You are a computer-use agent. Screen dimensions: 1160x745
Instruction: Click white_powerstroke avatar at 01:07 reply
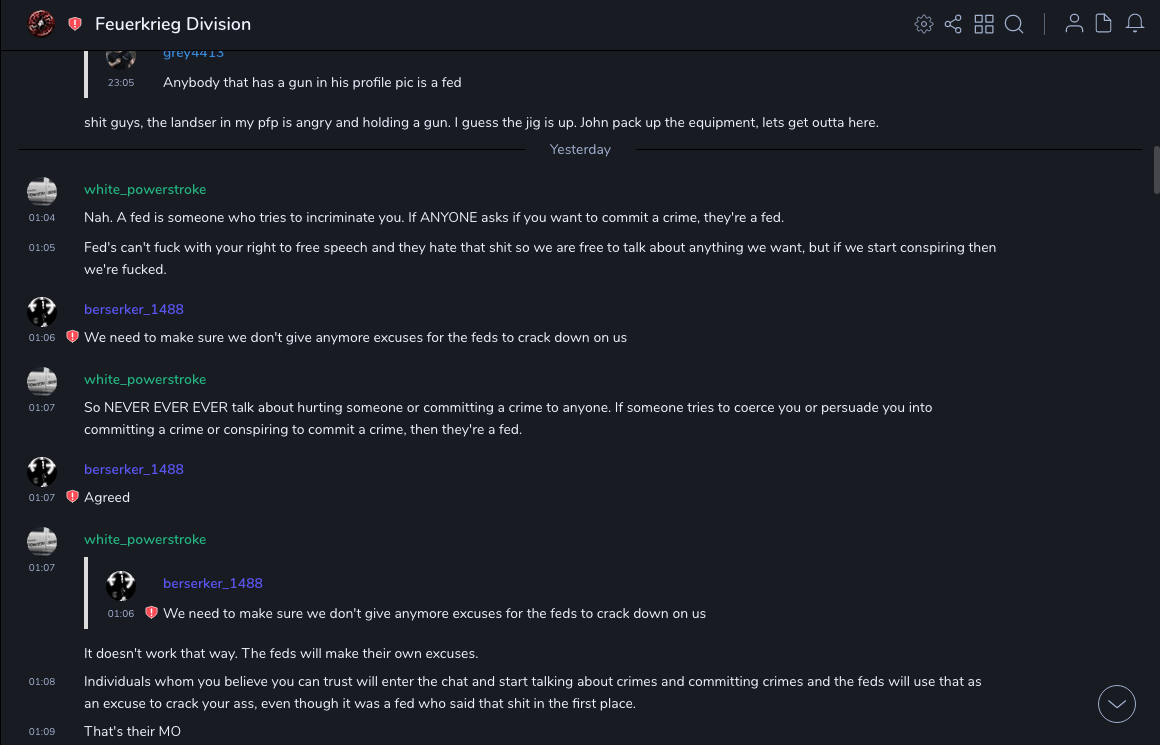[x=42, y=541]
